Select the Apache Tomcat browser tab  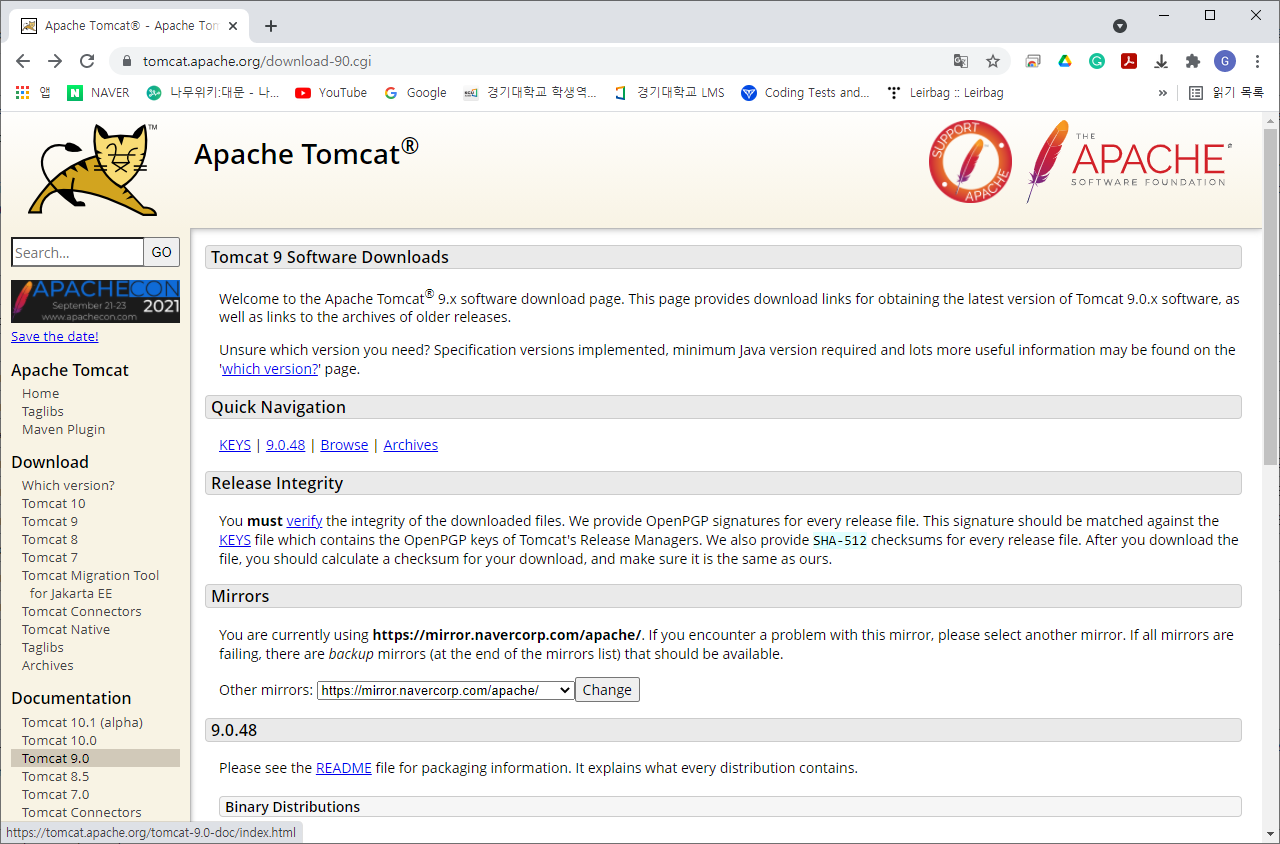(x=130, y=26)
